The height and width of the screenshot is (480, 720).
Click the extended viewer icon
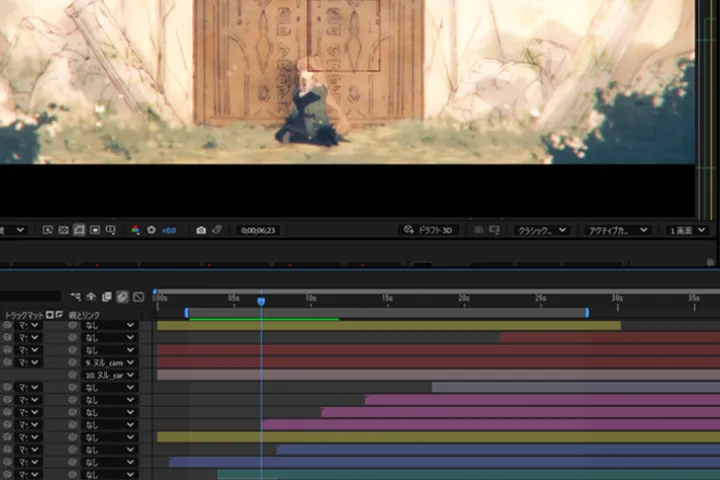coord(494,230)
